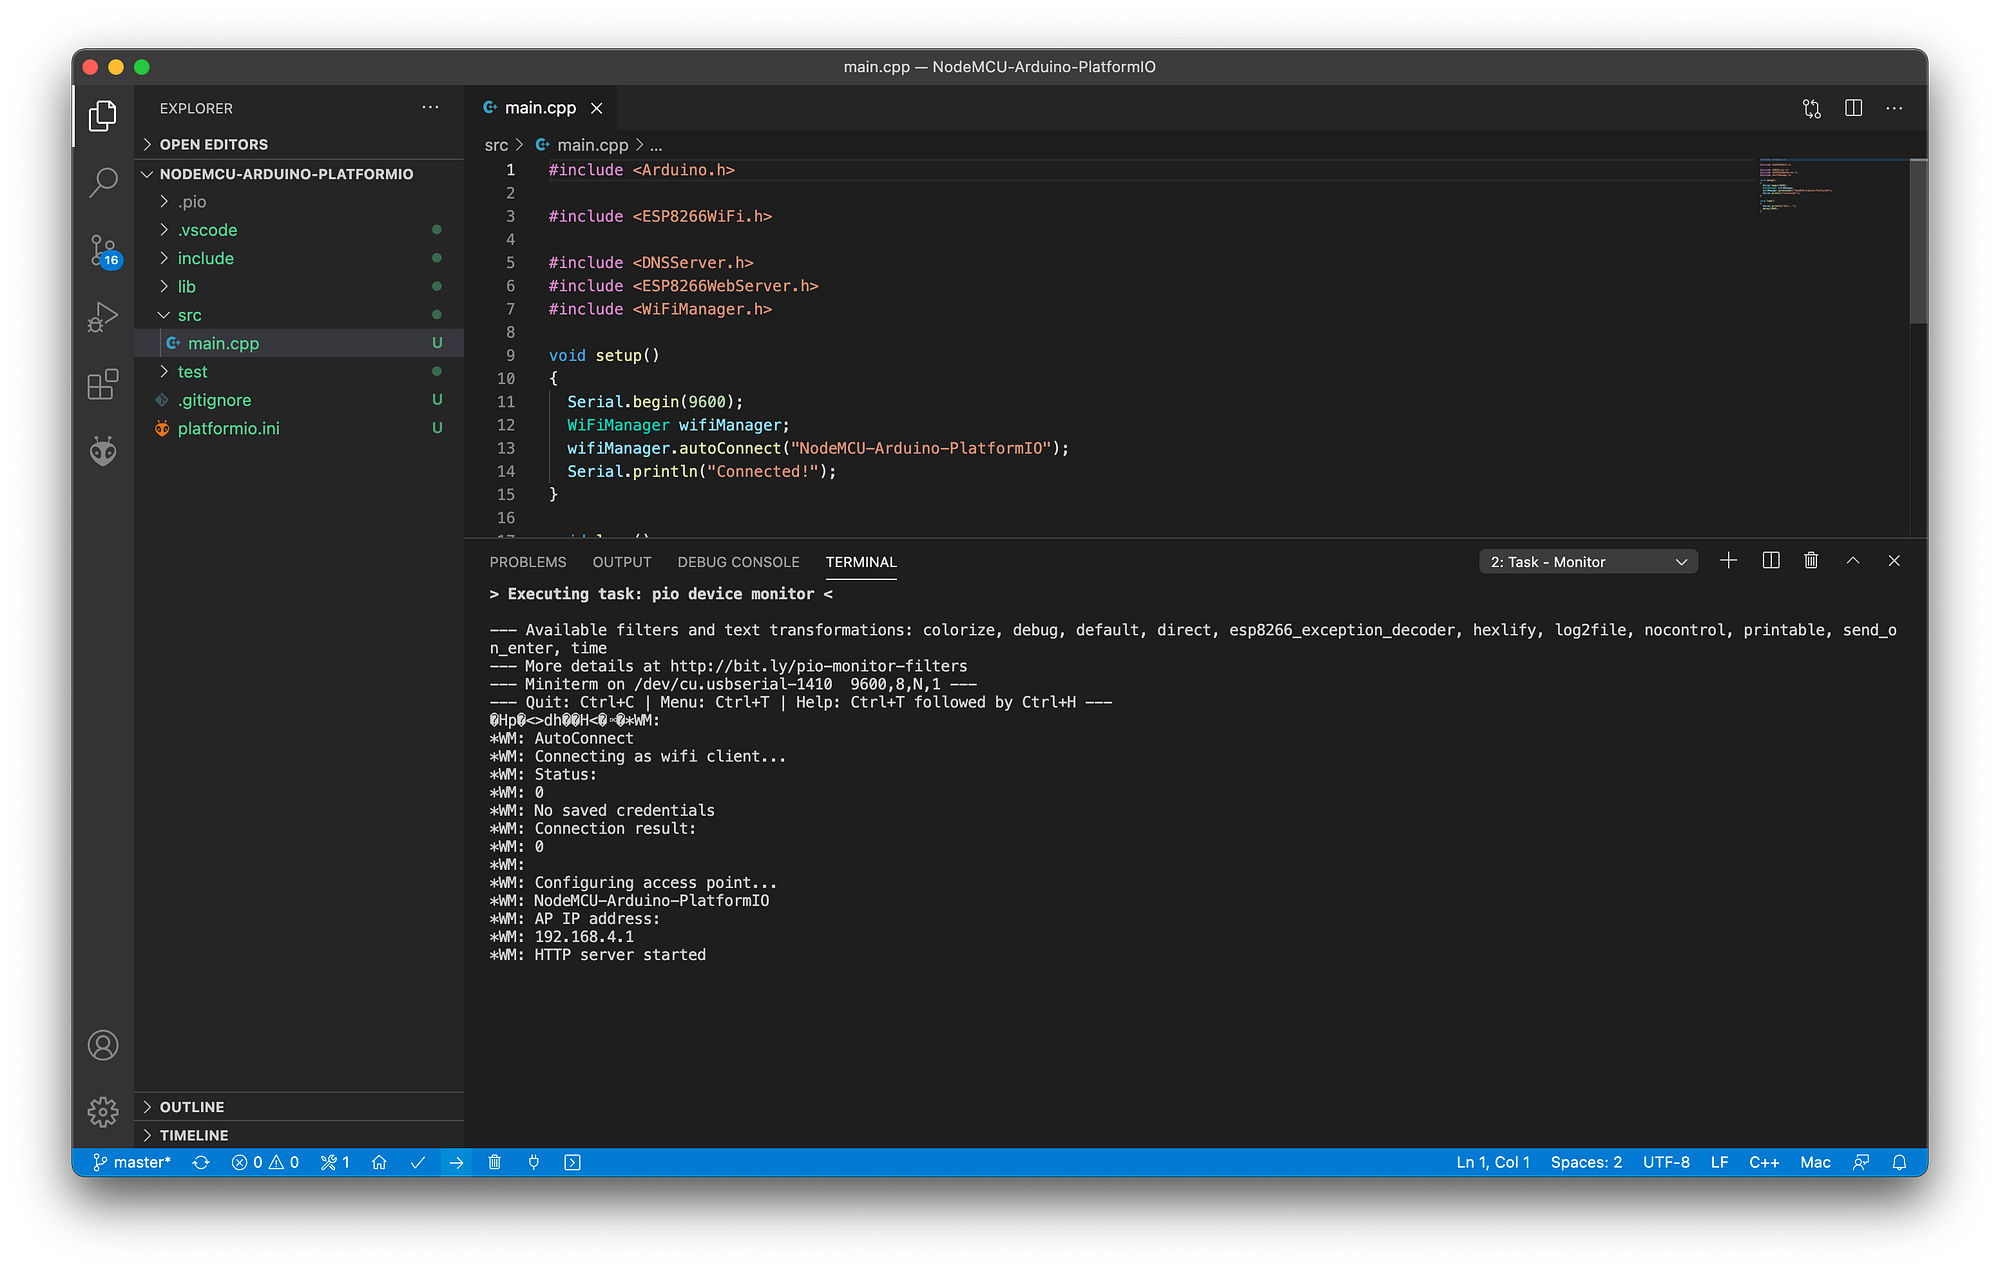Open the Extensions view
The width and height of the screenshot is (2000, 1272).
tap(103, 384)
